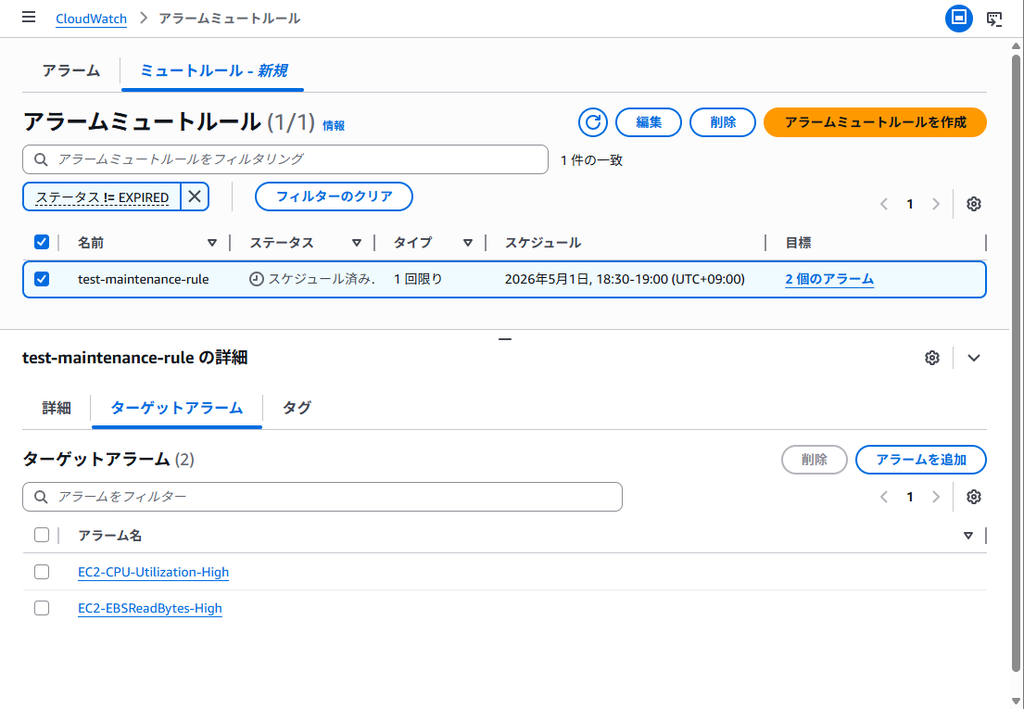Open the 情報 info link
Screen dimensions: 1024x709
(334, 126)
